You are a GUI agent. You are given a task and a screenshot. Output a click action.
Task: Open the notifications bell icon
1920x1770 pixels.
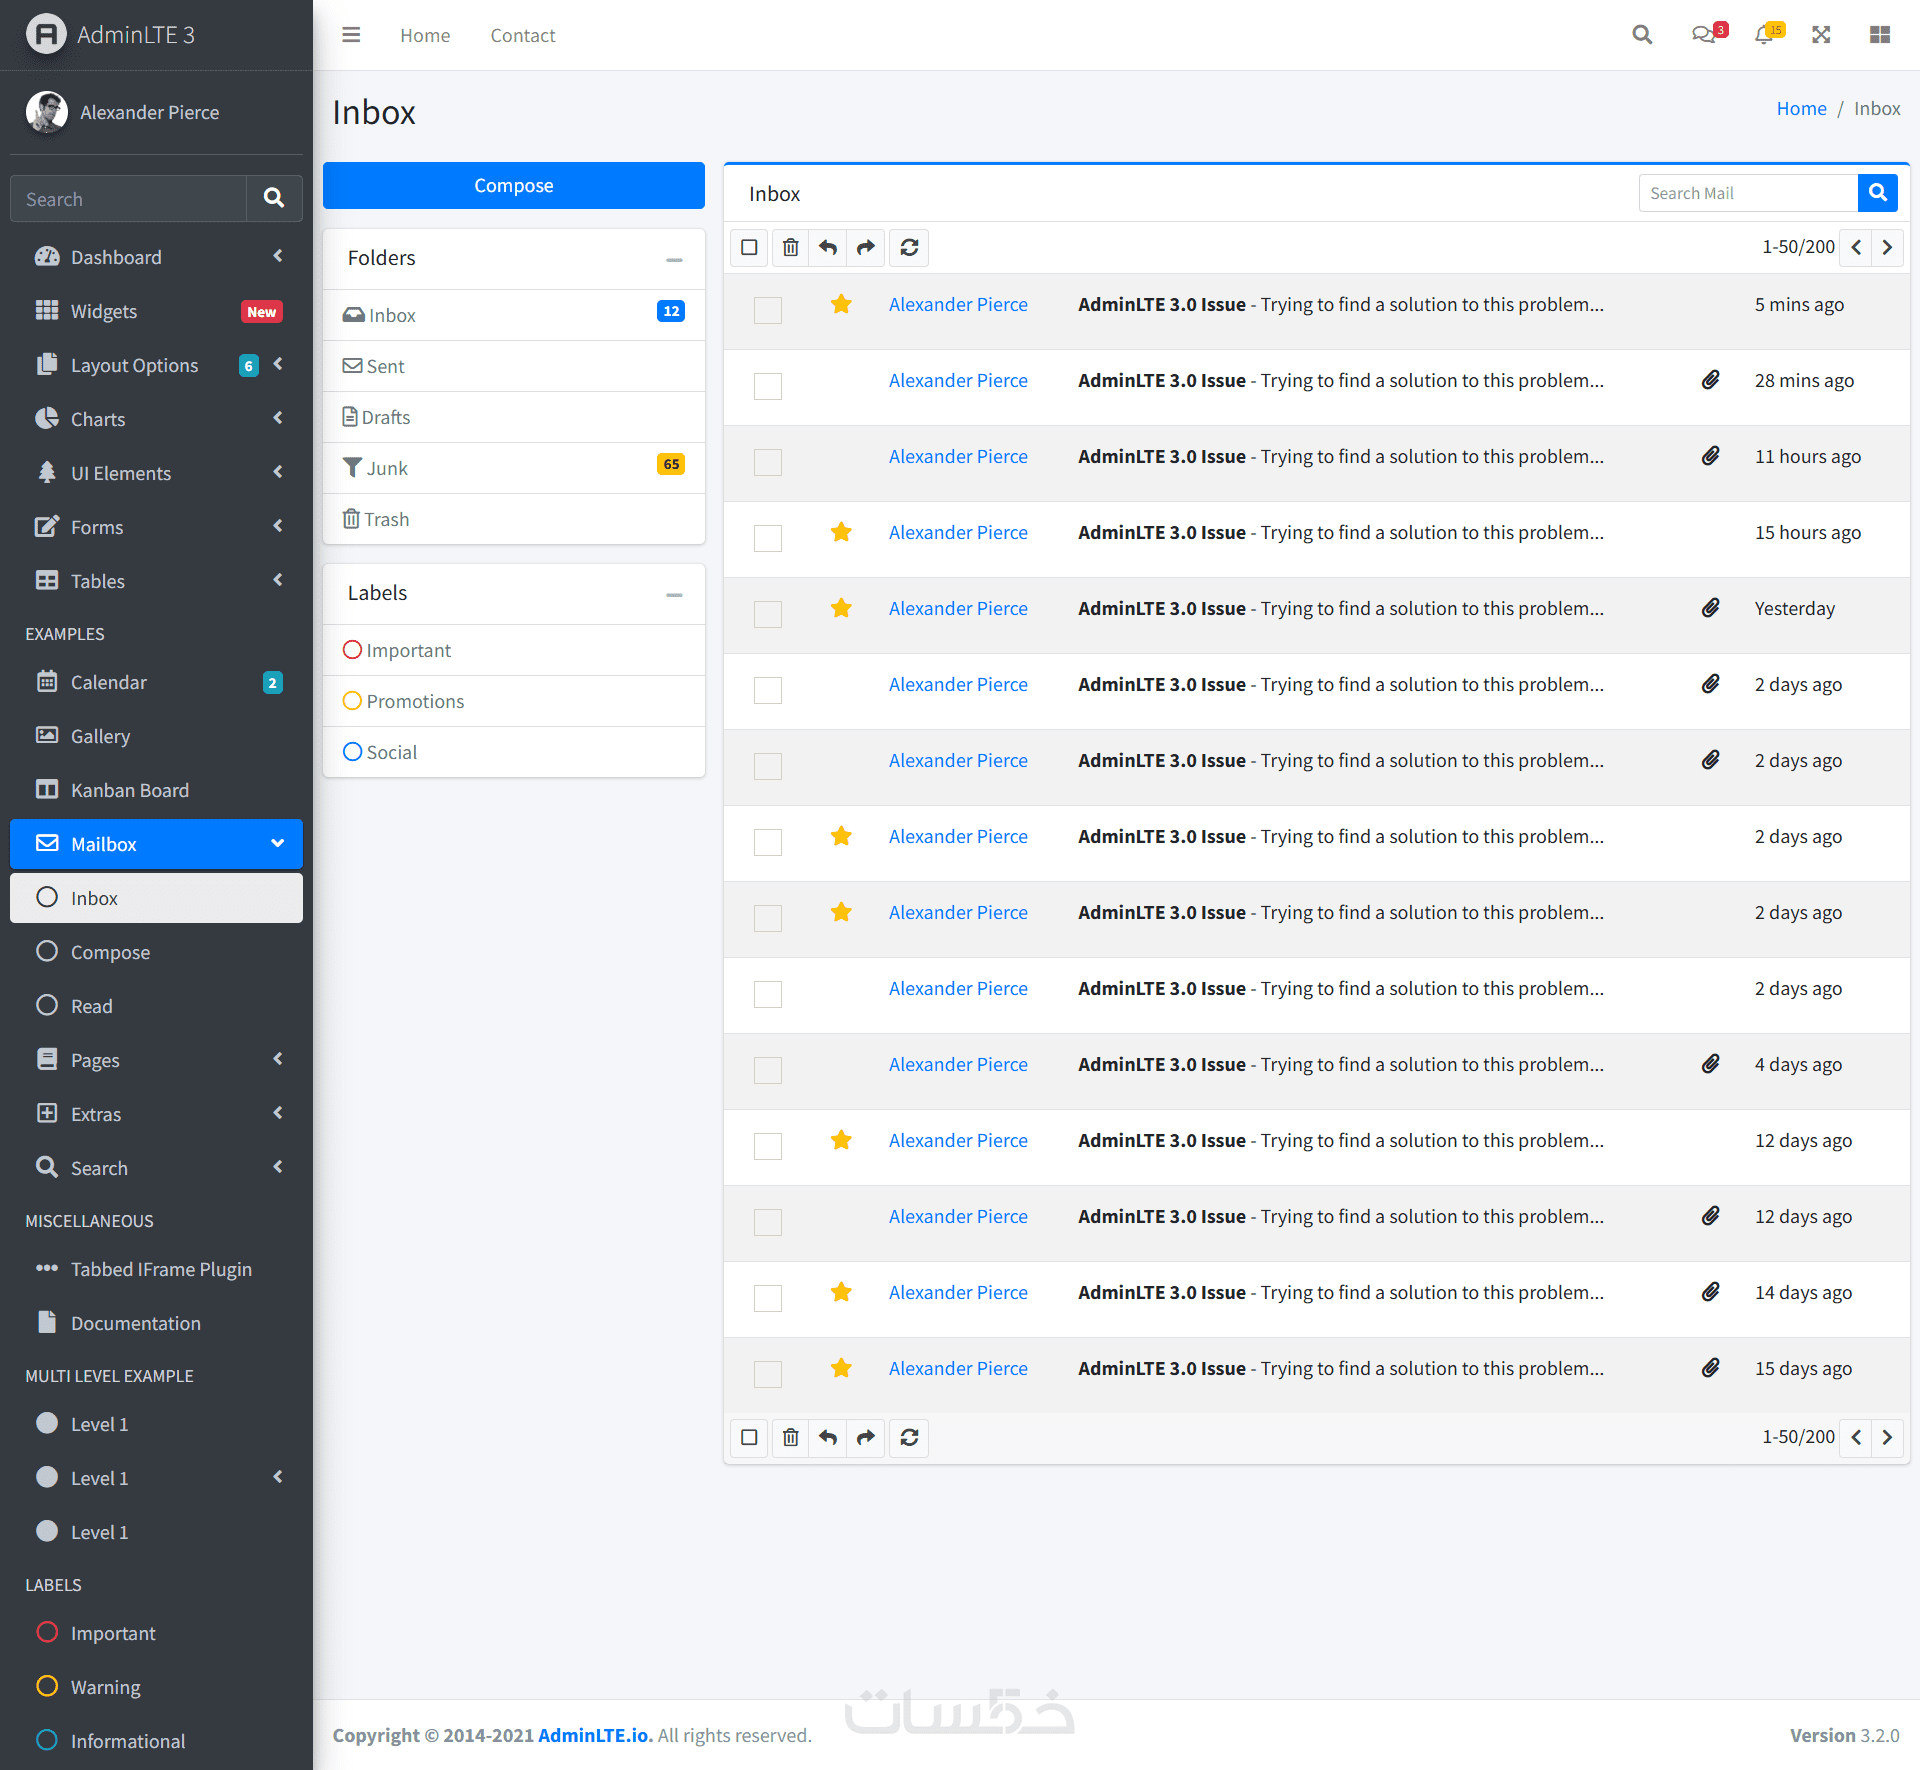pyautogui.click(x=1765, y=35)
